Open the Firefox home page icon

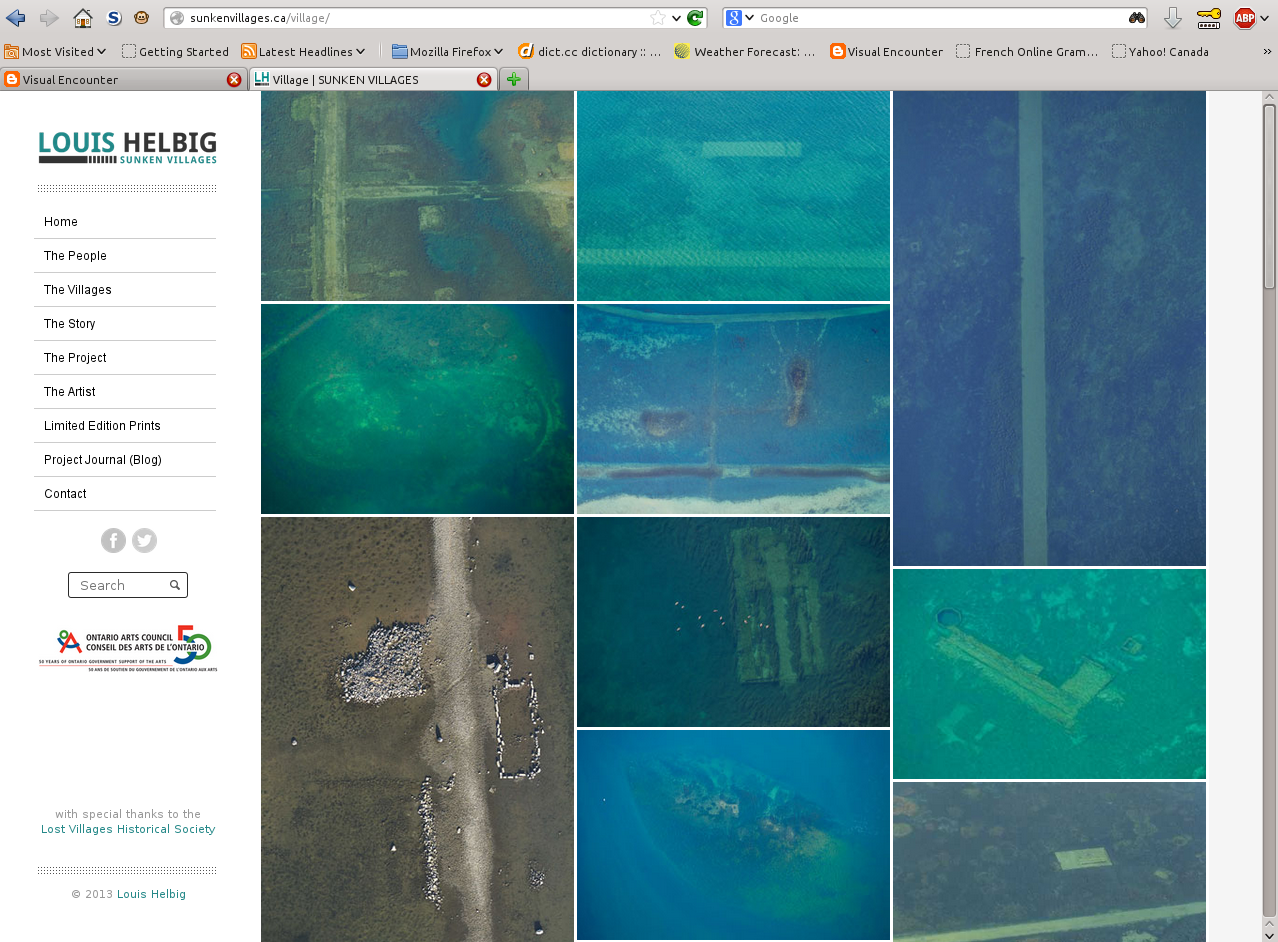[83, 17]
